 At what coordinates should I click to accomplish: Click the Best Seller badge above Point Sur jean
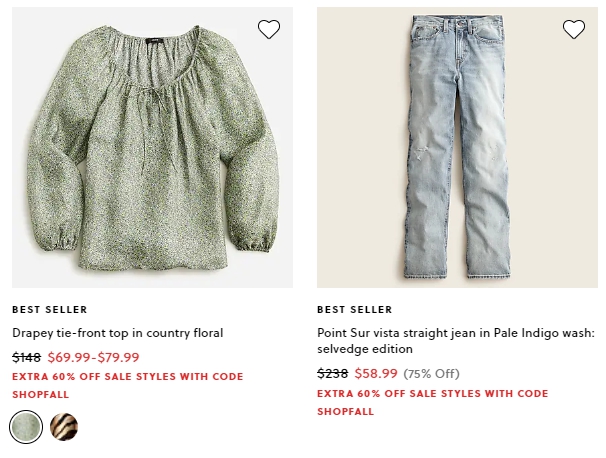(354, 310)
